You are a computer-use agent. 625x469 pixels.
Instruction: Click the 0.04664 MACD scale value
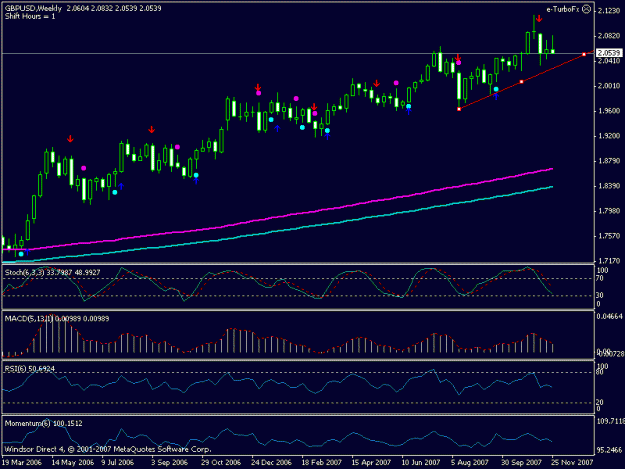(609, 316)
